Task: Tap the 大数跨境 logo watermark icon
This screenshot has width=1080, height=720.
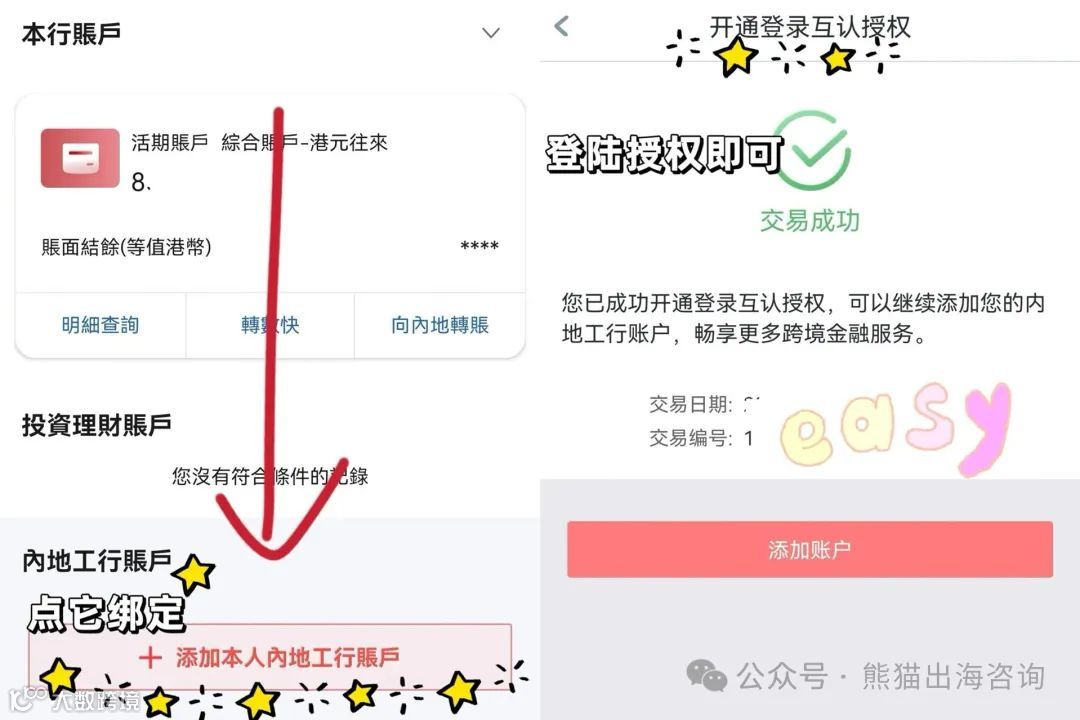Action: [28, 699]
